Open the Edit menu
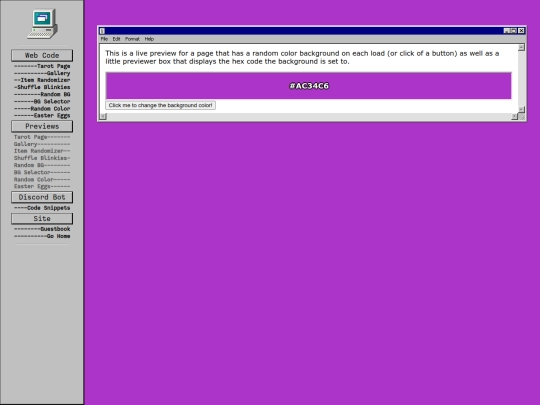Viewport: 540px width, 405px height. pos(116,39)
